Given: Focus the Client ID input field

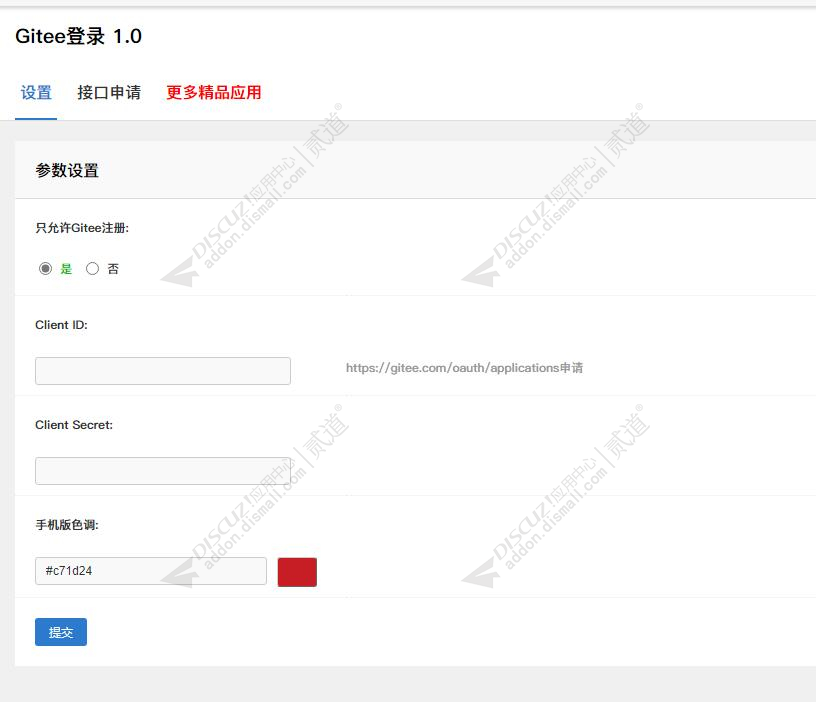Looking at the screenshot, I should click(163, 371).
